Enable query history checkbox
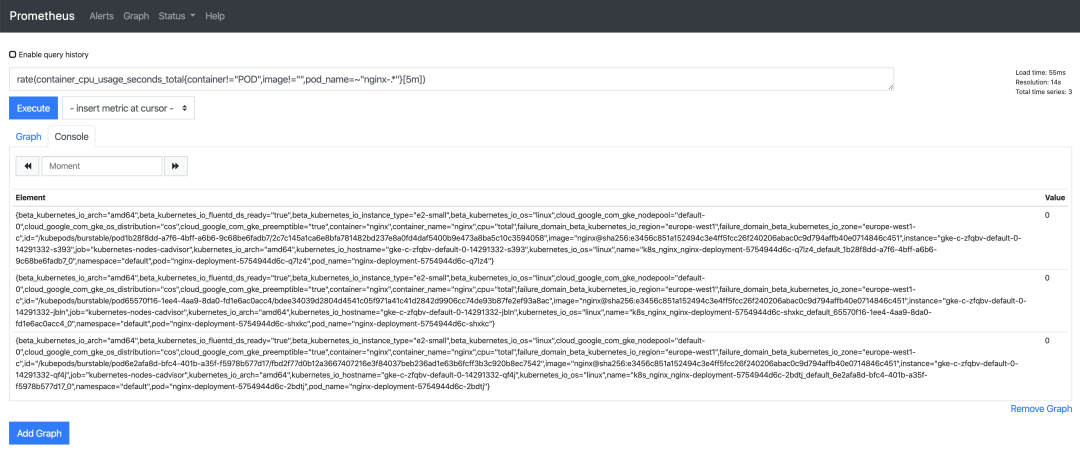 pos(12,54)
